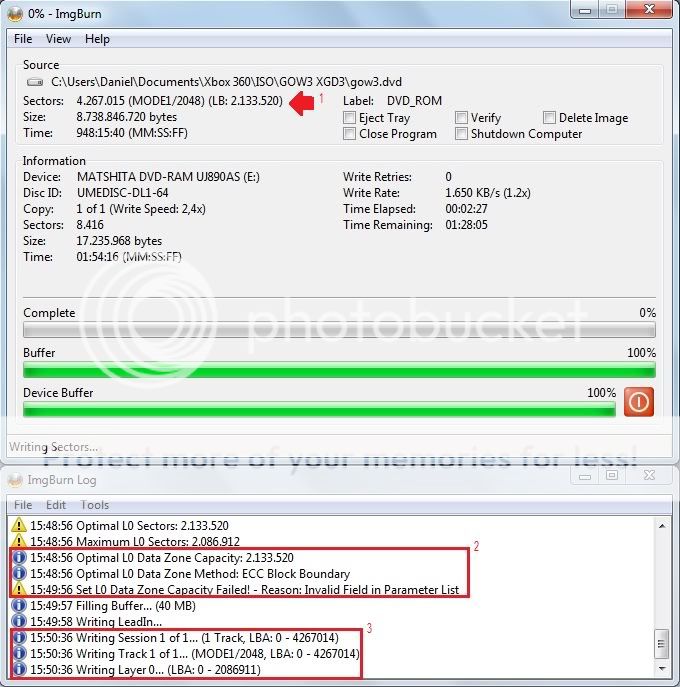Click the Information Time value 01:54:16

[129, 257]
